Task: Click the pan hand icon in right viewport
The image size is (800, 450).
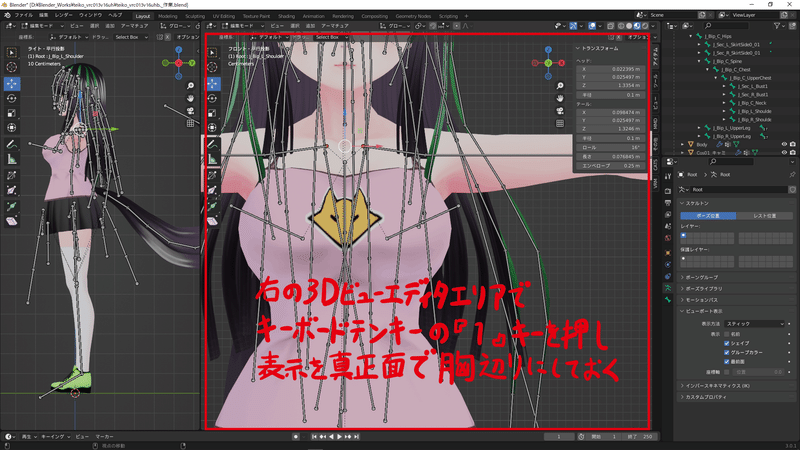Action: [560, 98]
